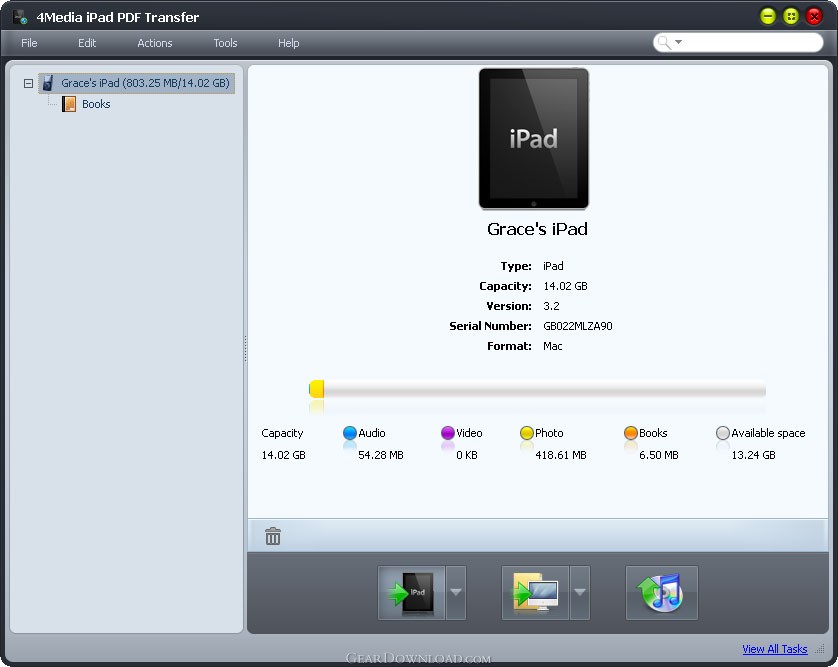
Task: Click the copy files to computer button
Action: (535, 593)
